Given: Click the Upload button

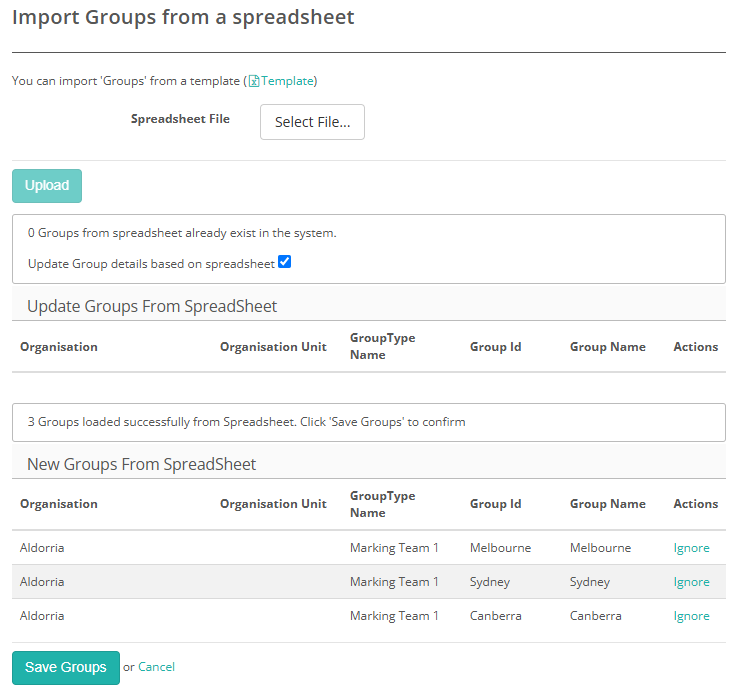Looking at the screenshot, I should 47,186.
